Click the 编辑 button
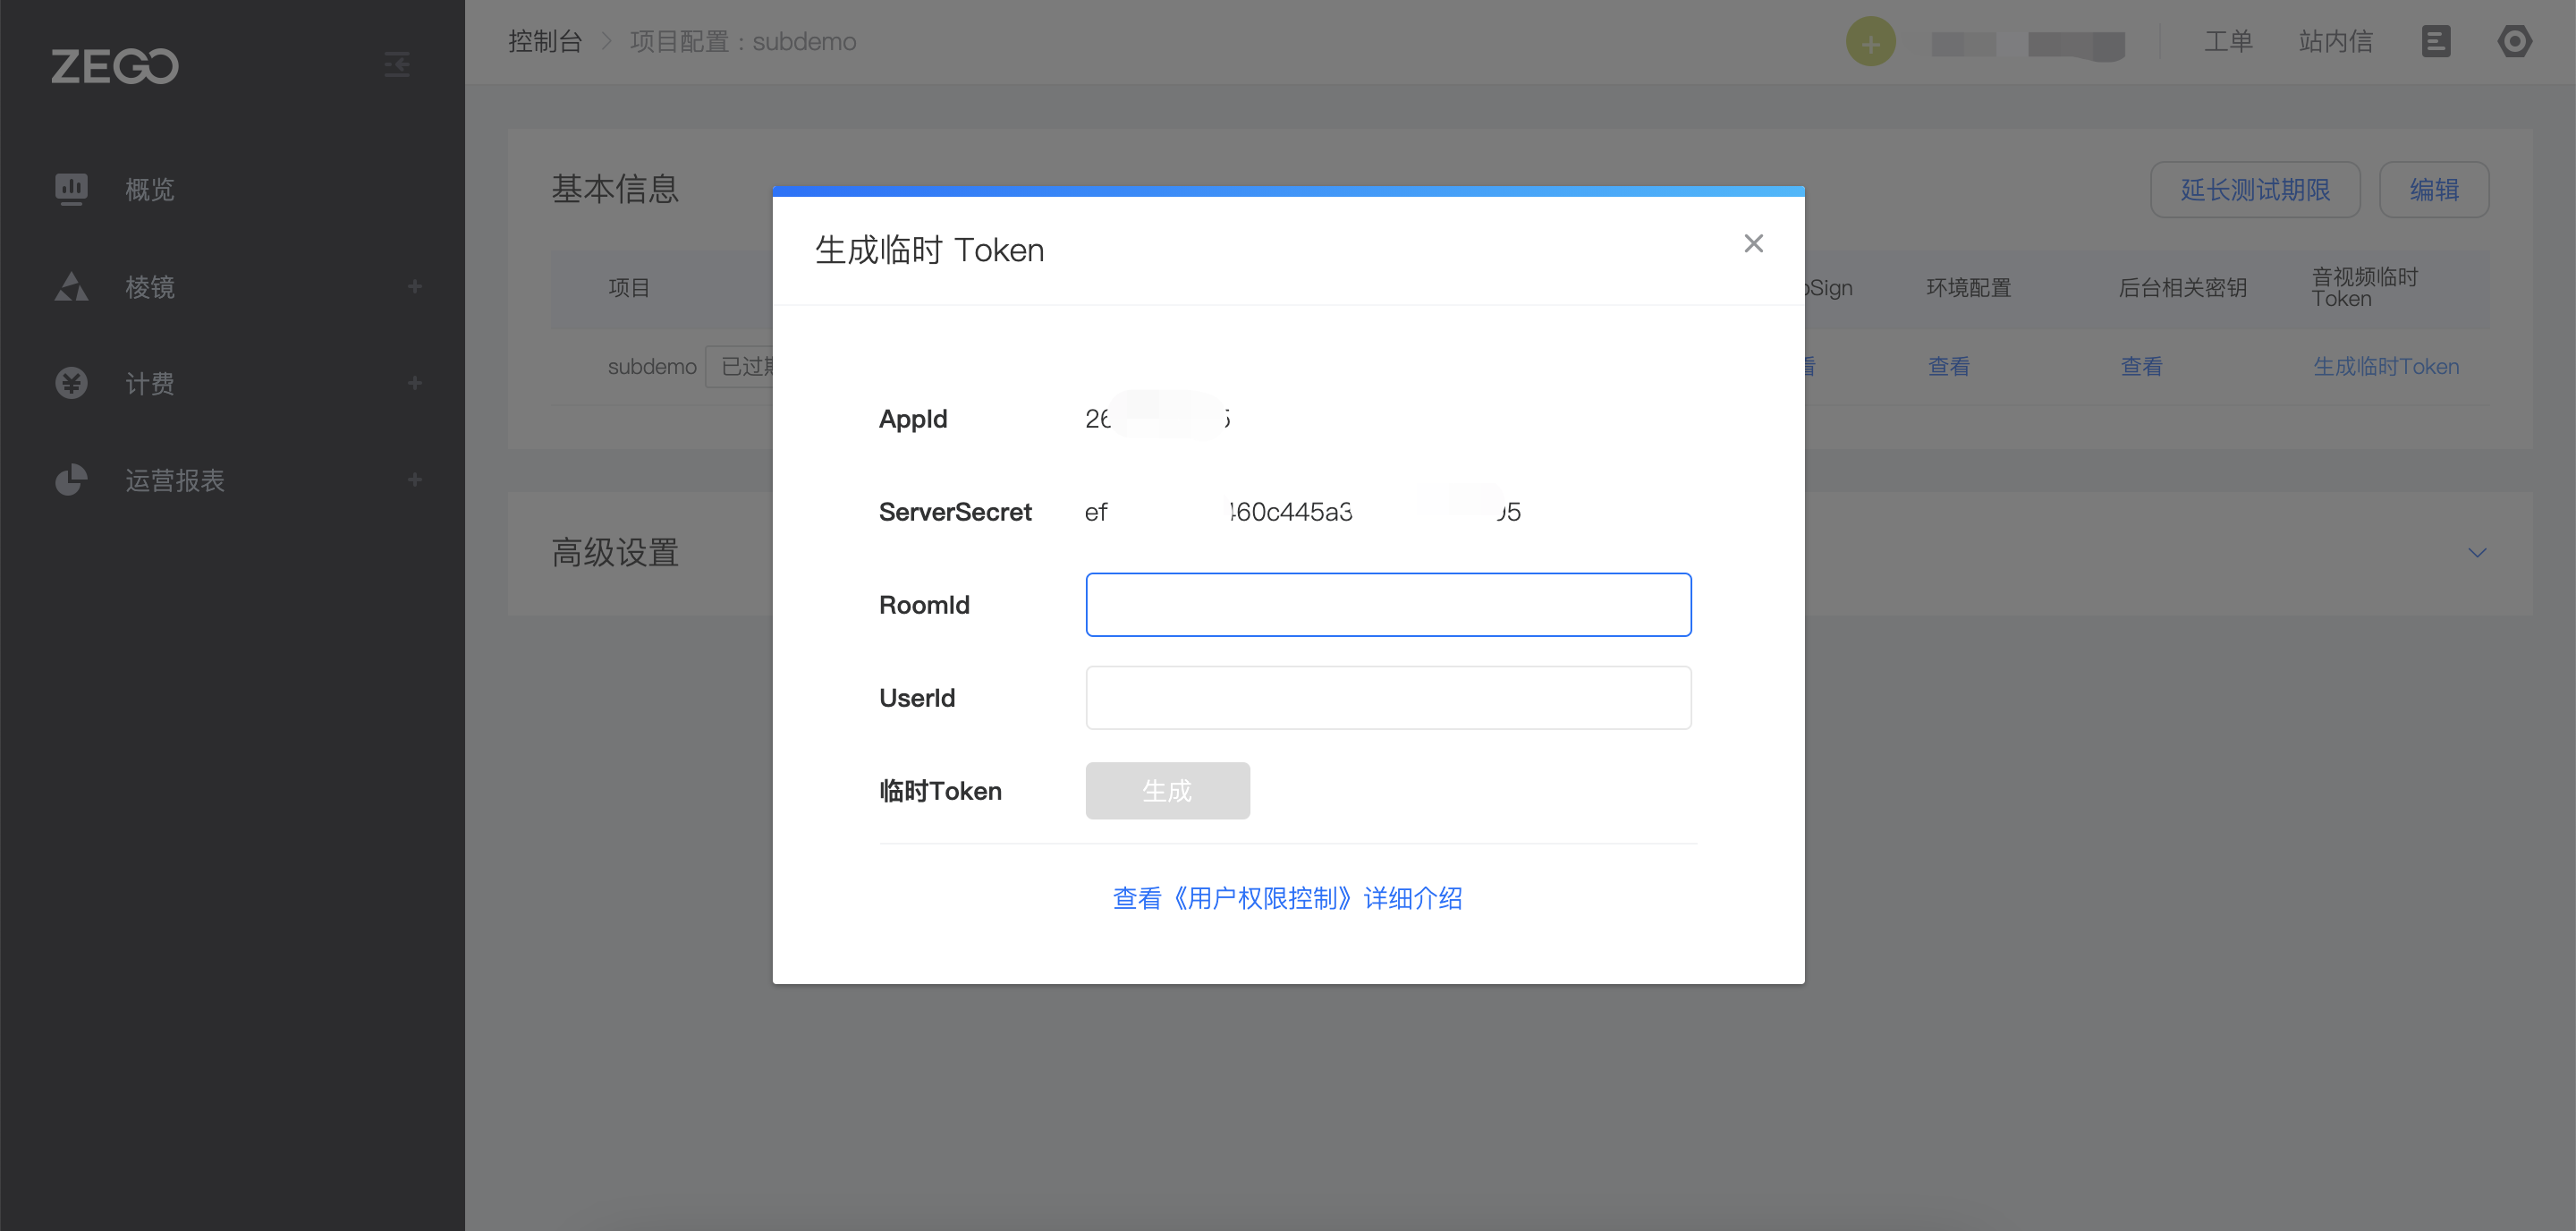Image resolution: width=2576 pixels, height=1231 pixels. click(x=2434, y=189)
